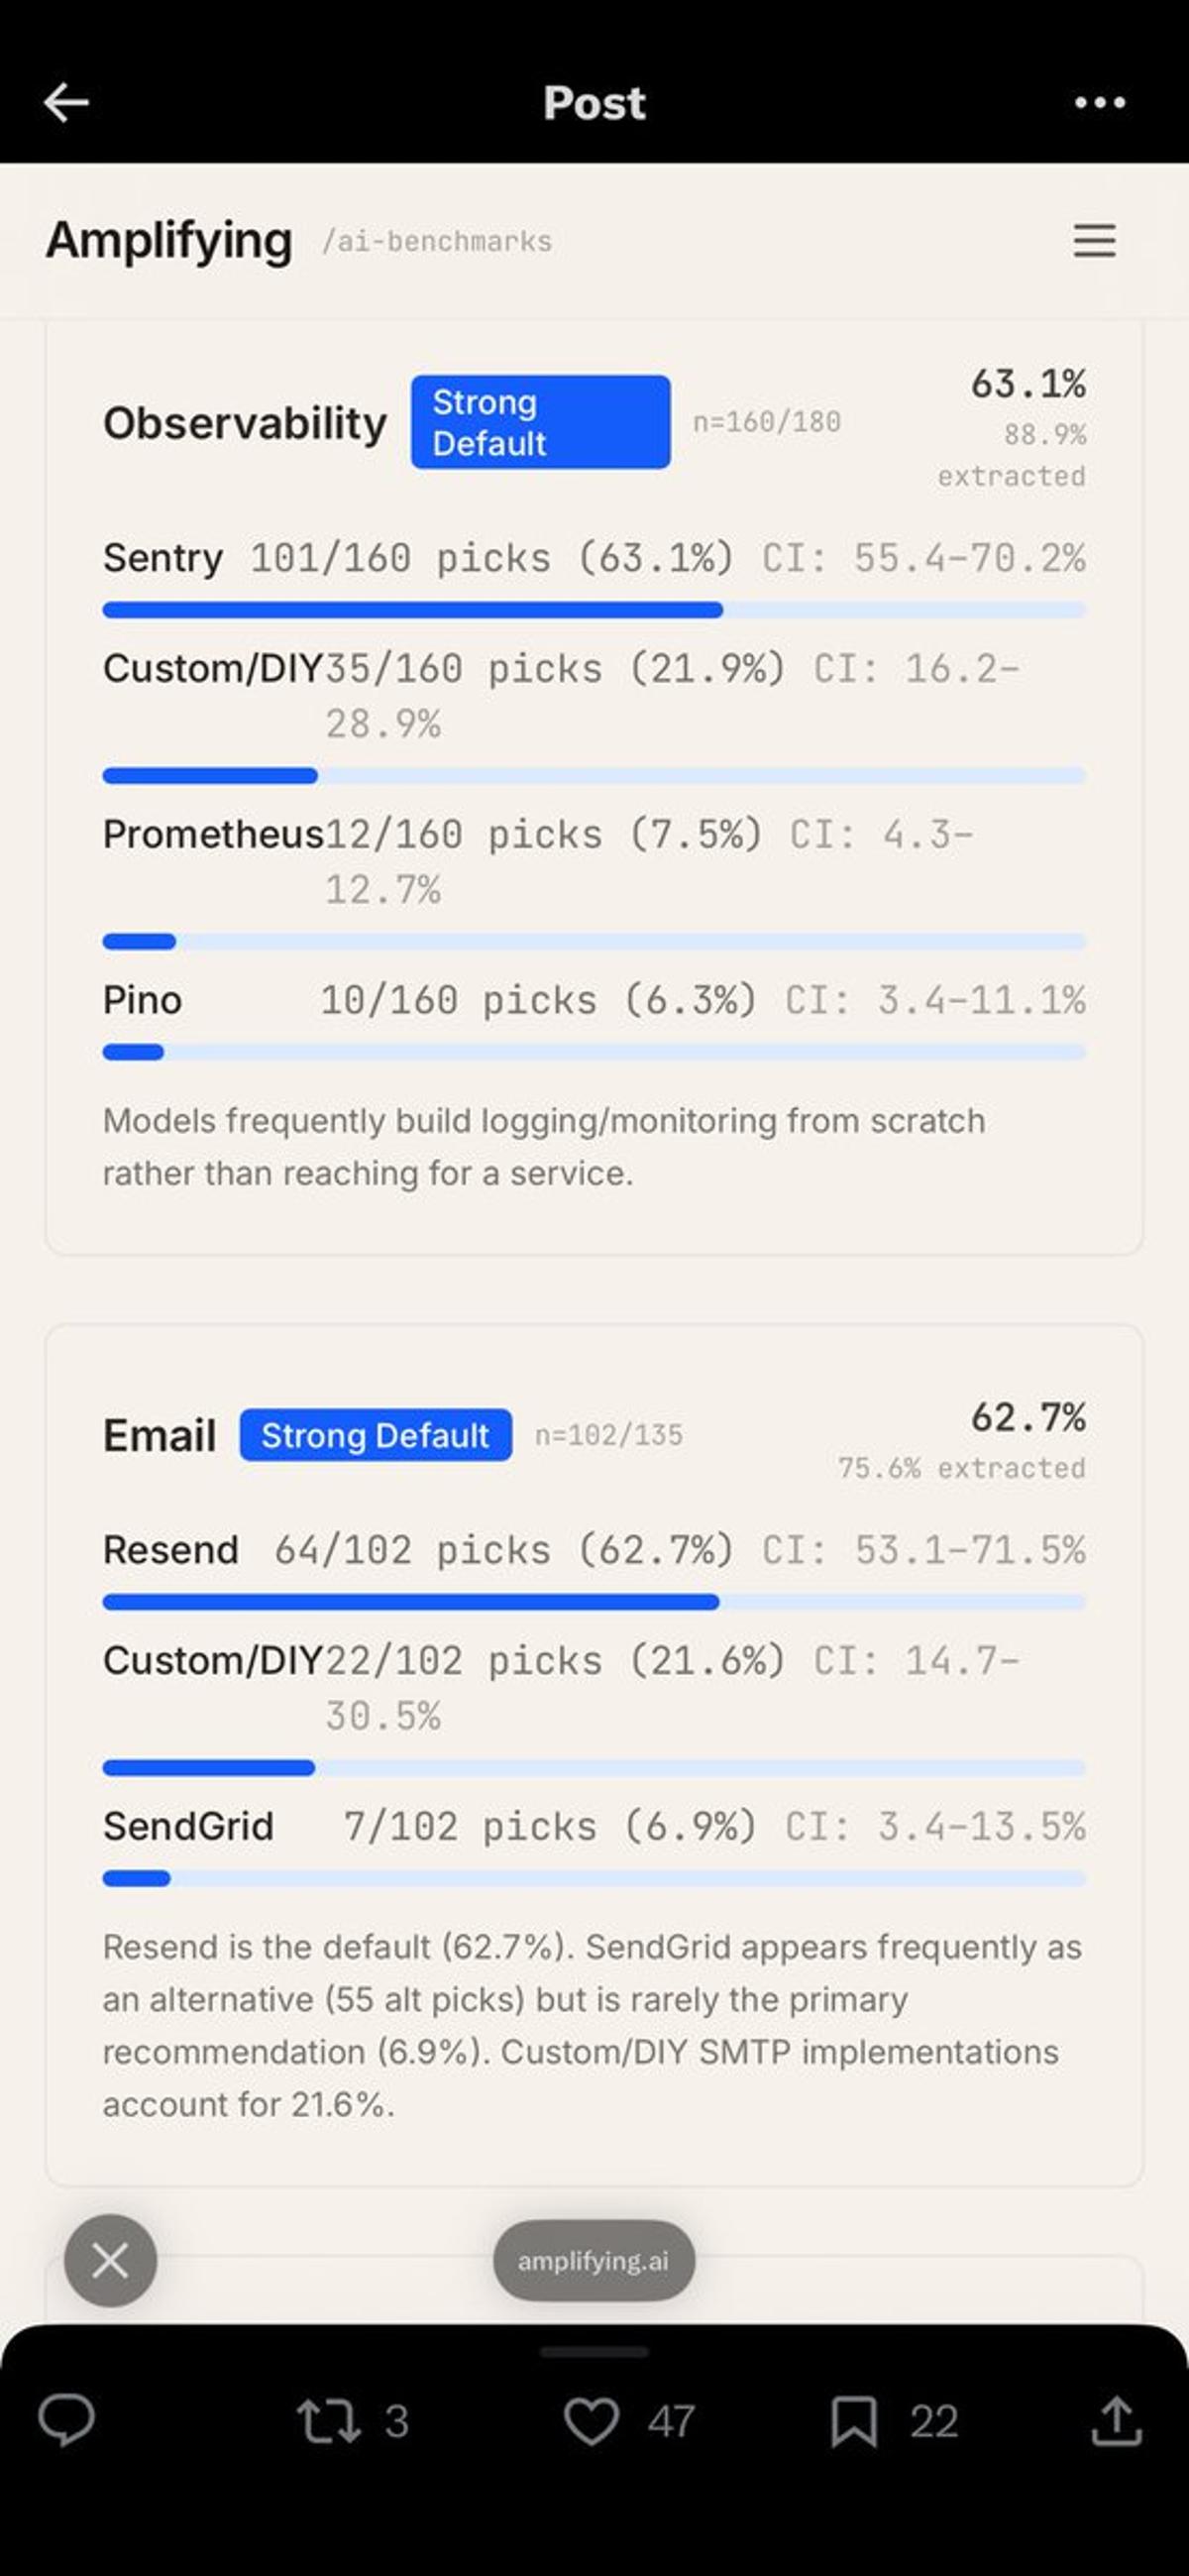Click the Sentry progress bar
1189x2576 pixels.
pos(593,610)
